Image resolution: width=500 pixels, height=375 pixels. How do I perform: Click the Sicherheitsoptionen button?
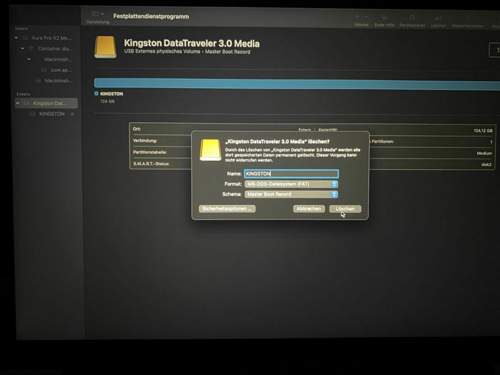(x=227, y=209)
